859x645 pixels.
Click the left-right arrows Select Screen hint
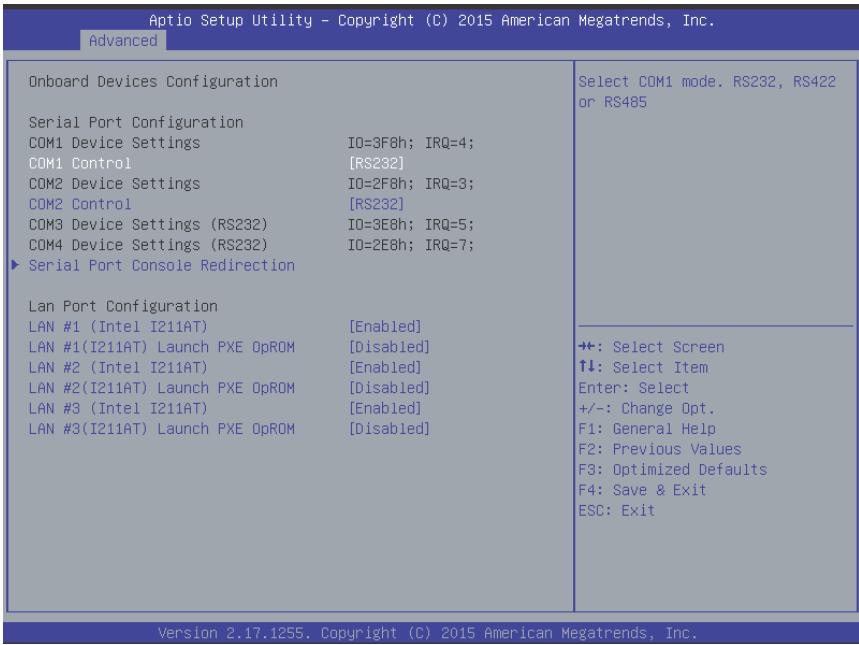pos(651,347)
